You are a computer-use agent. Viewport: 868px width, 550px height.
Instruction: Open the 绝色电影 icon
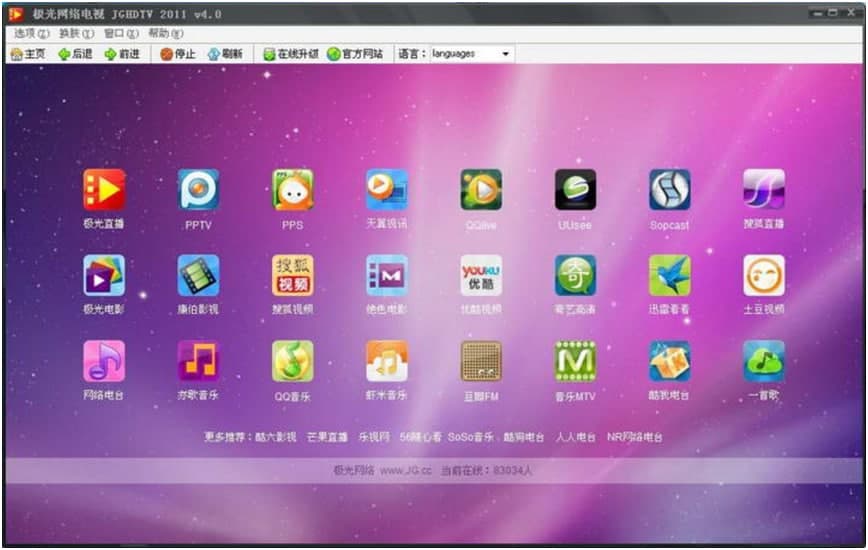coord(387,276)
